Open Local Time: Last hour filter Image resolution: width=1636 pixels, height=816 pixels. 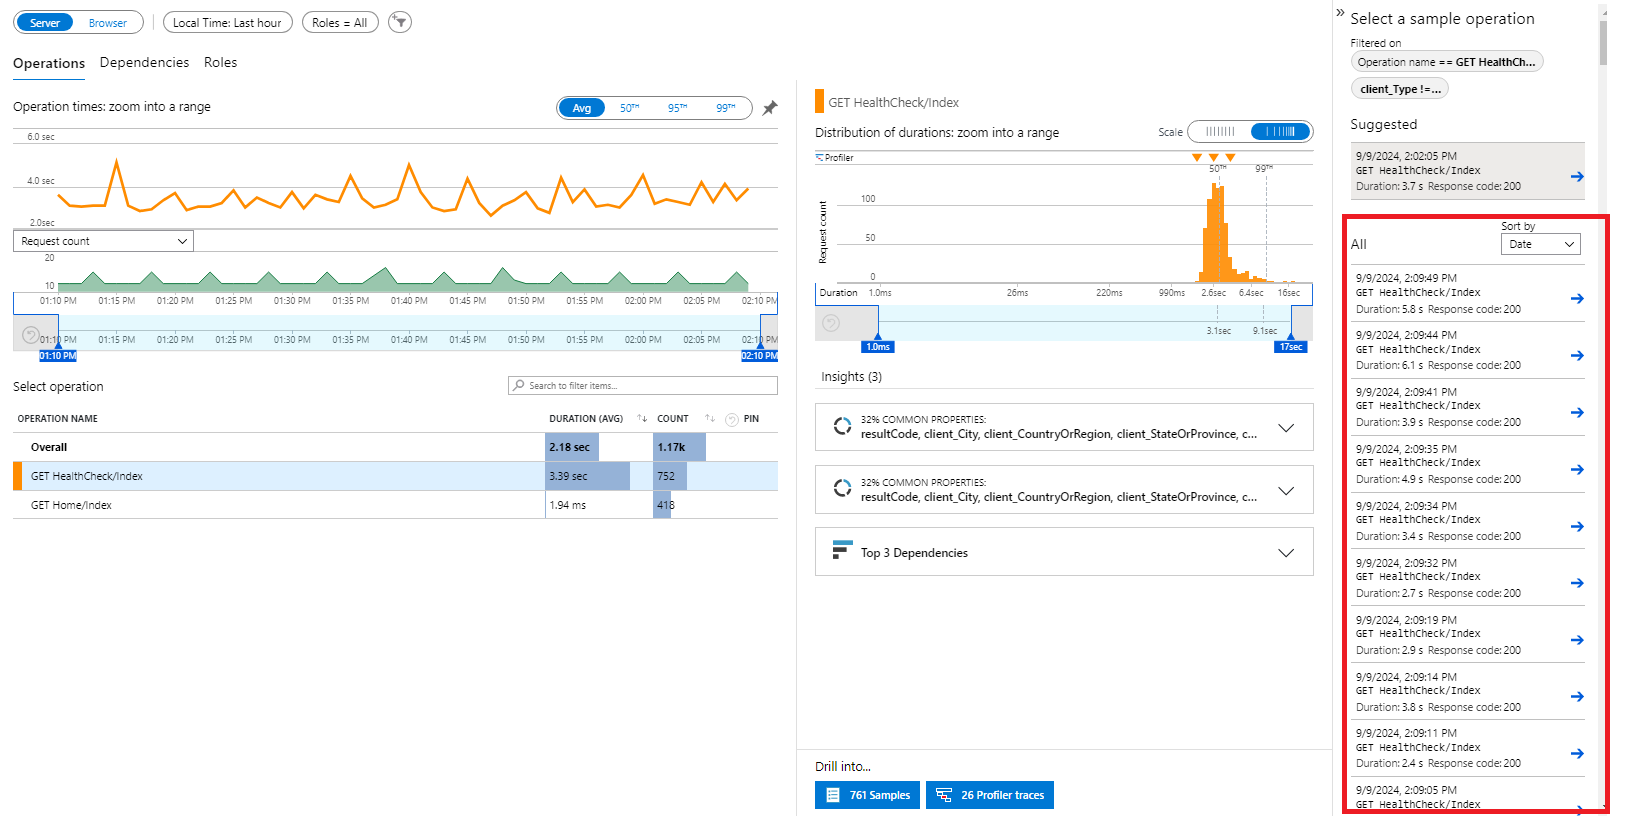point(227,22)
